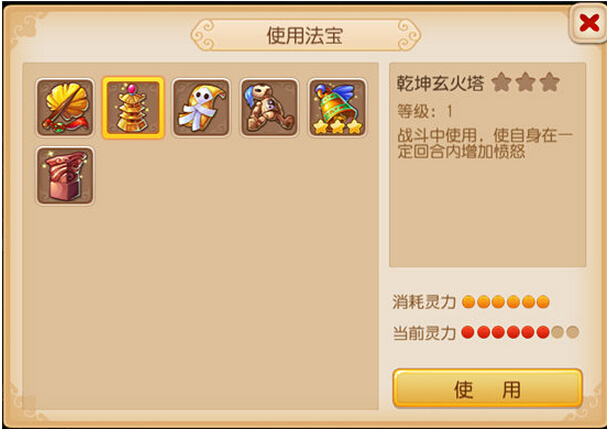Click the first red 当前灵力 orb
The width and height of the screenshot is (608, 432).
(x=468, y=332)
